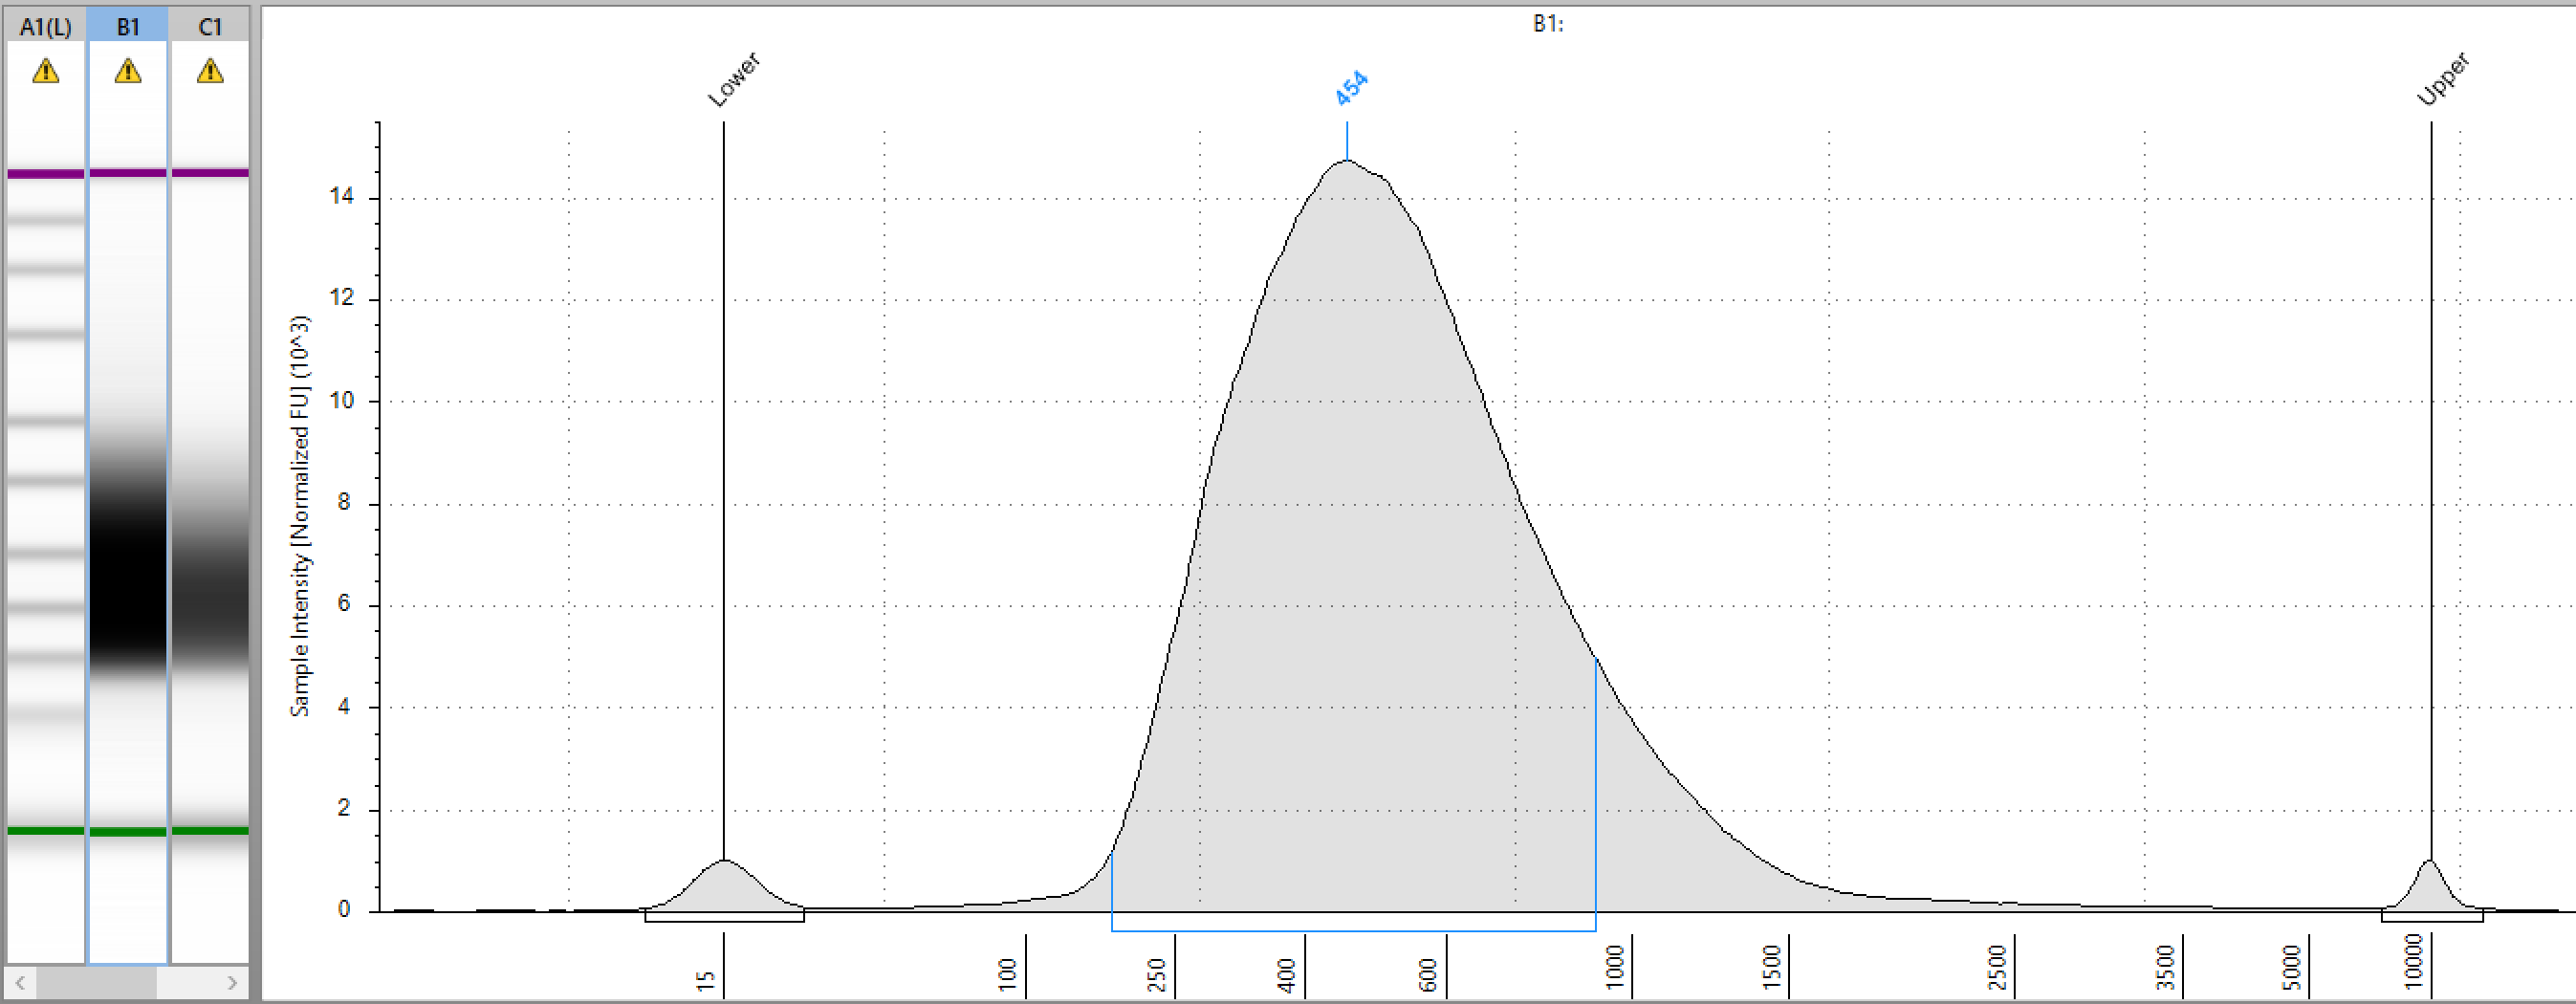Click warning icon under B1 lane
The width and height of the screenshot is (2576, 1004).
128,71
